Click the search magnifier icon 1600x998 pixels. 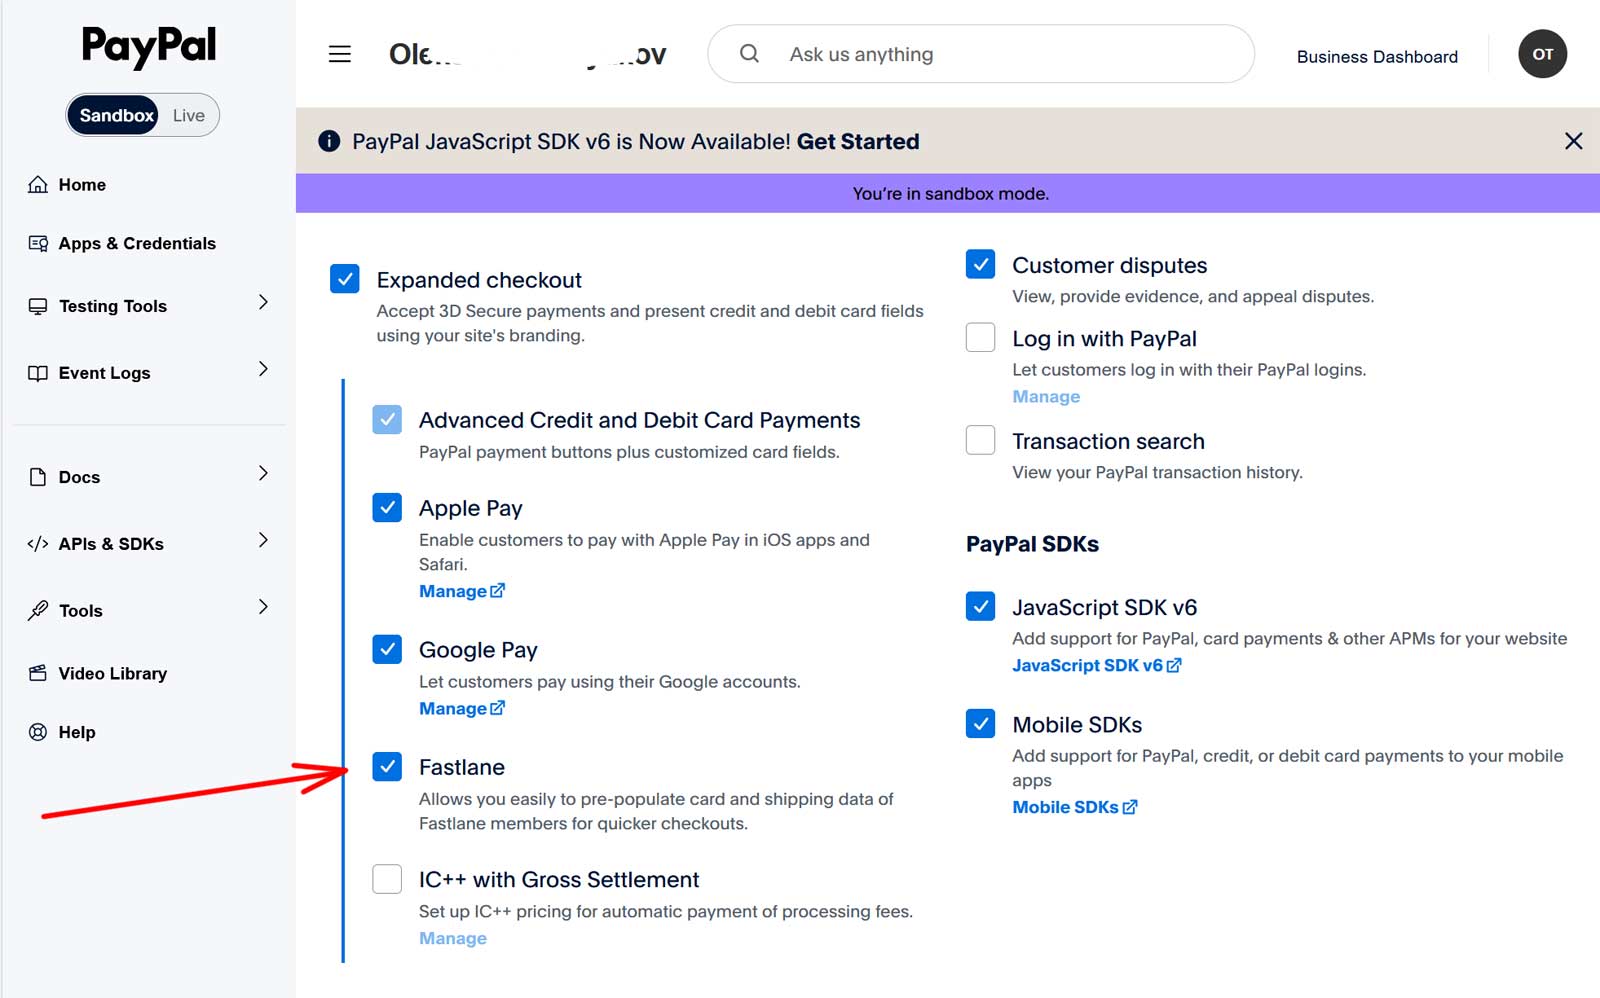tap(749, 54)
